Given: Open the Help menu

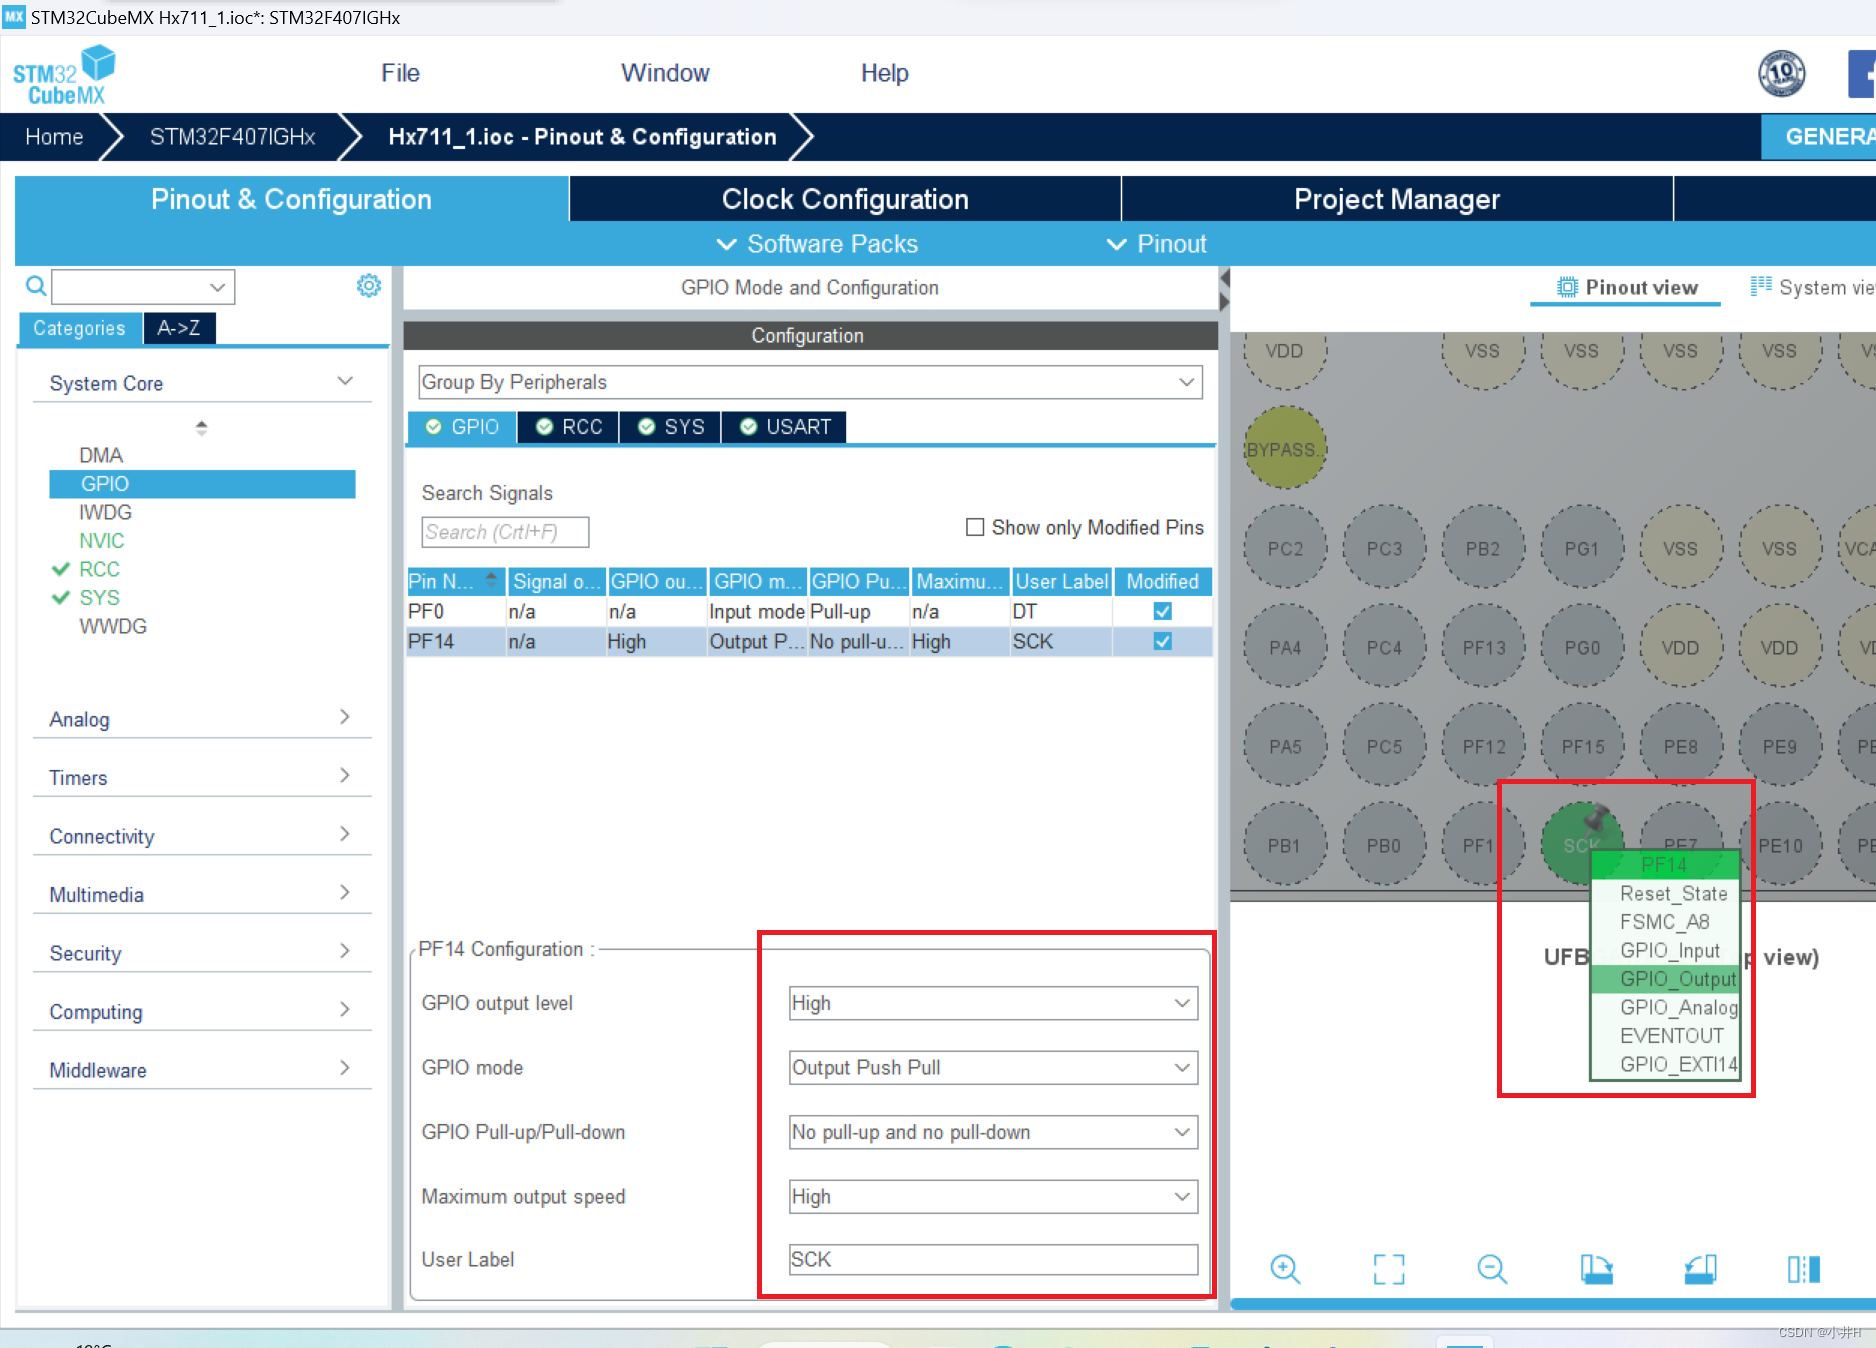Looking at the screenshot, I should (885, 73).
